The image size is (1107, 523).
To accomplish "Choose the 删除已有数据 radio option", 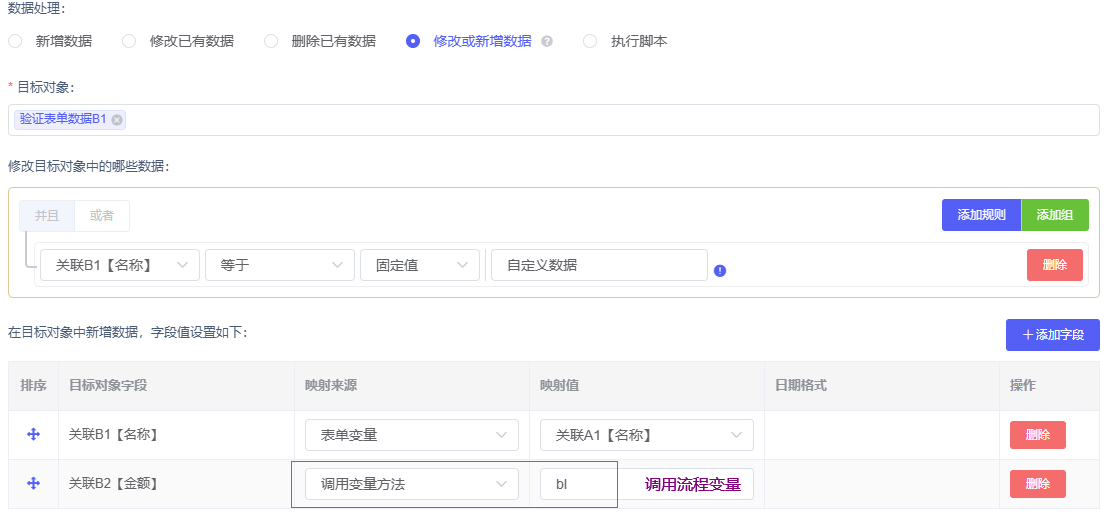I will pyautogui.click(x=271, y=41).
